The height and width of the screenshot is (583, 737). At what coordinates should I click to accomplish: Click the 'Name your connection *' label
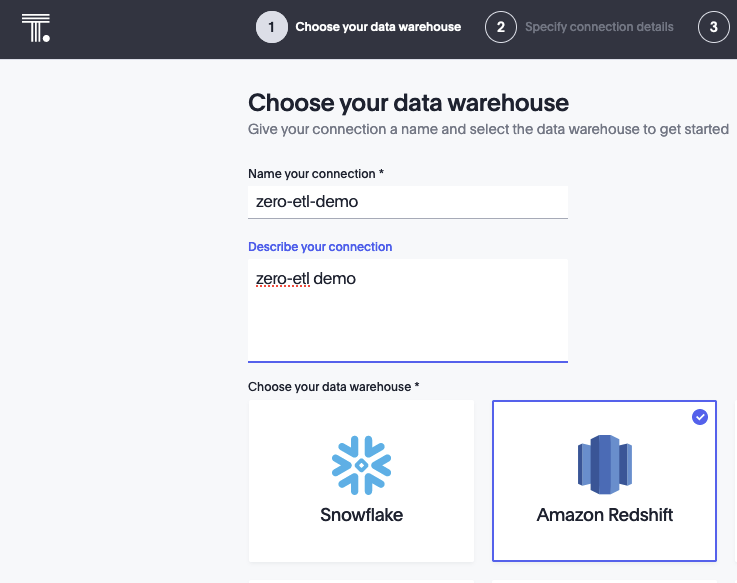click(316, 173)
